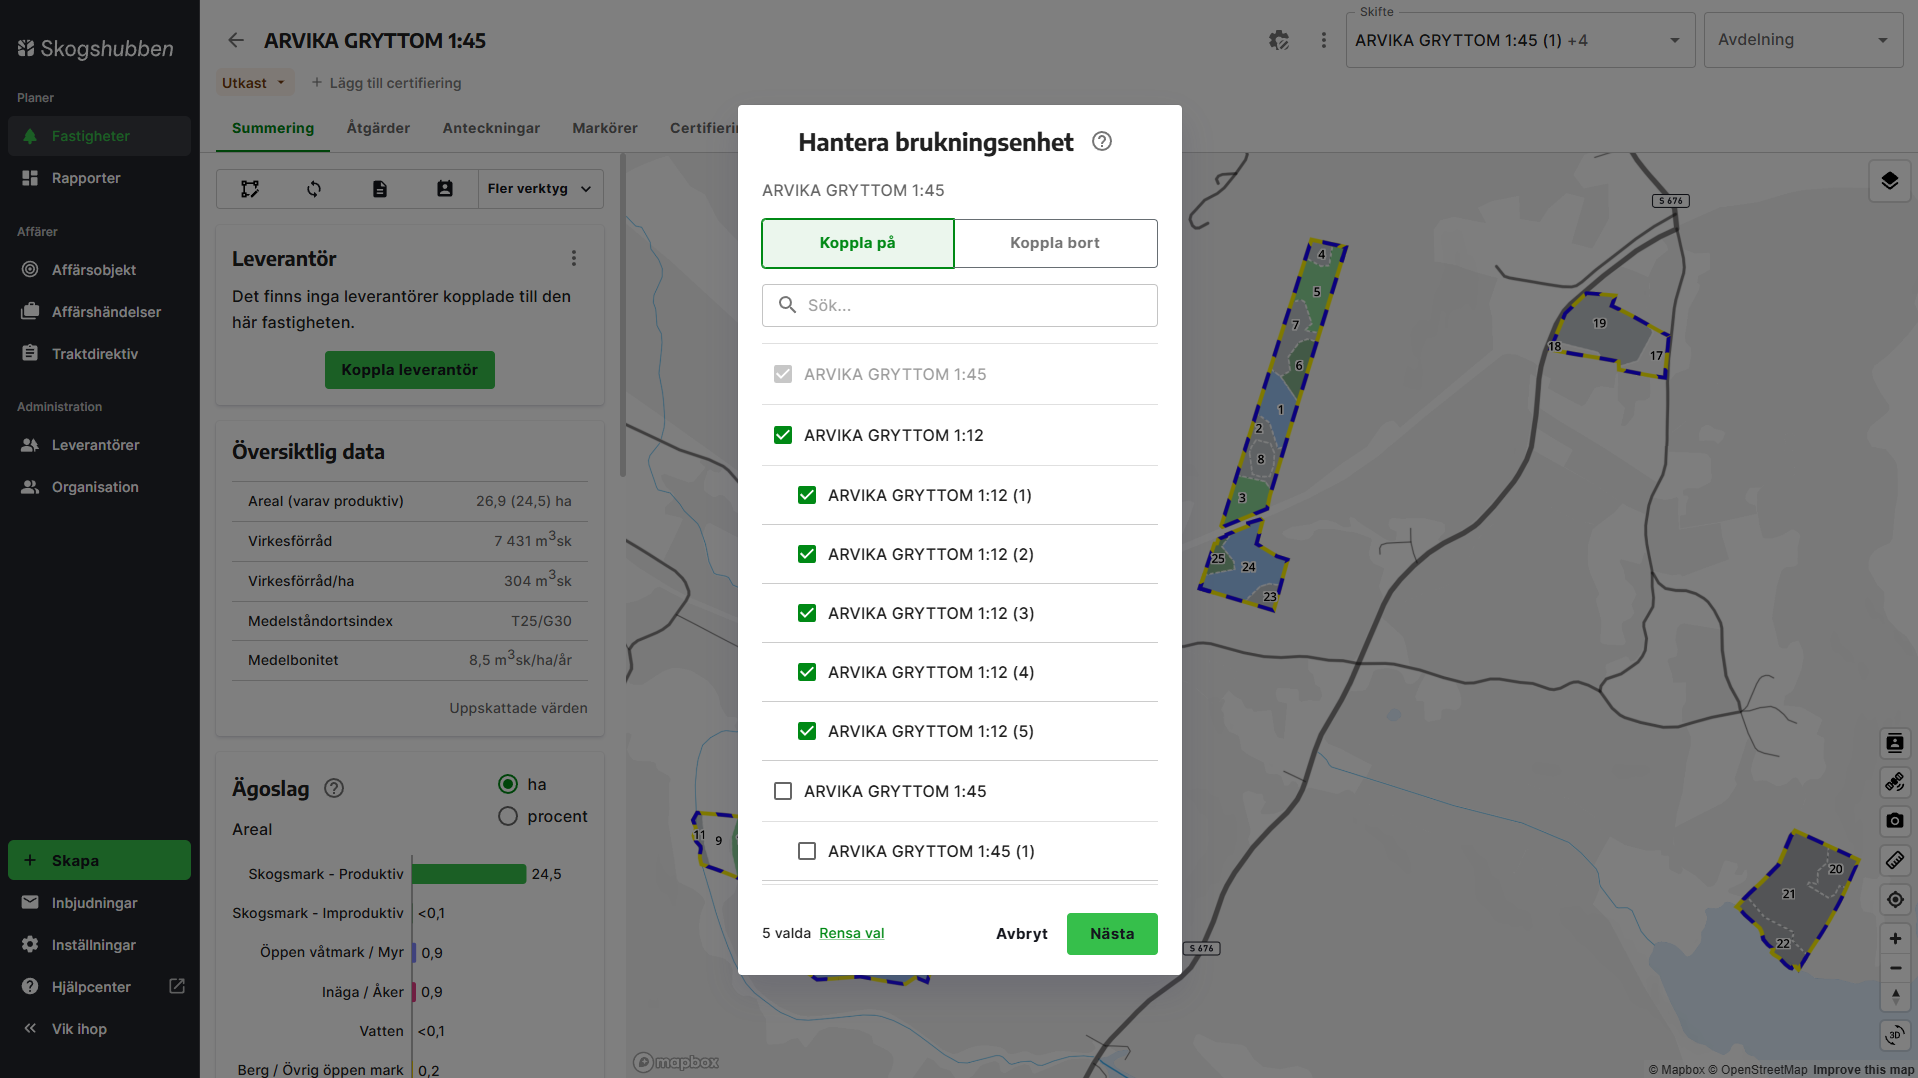This screenshot has width=1918, height=1078.
Task: Select the Koppla på tab
Action: (x=858, y=244)
